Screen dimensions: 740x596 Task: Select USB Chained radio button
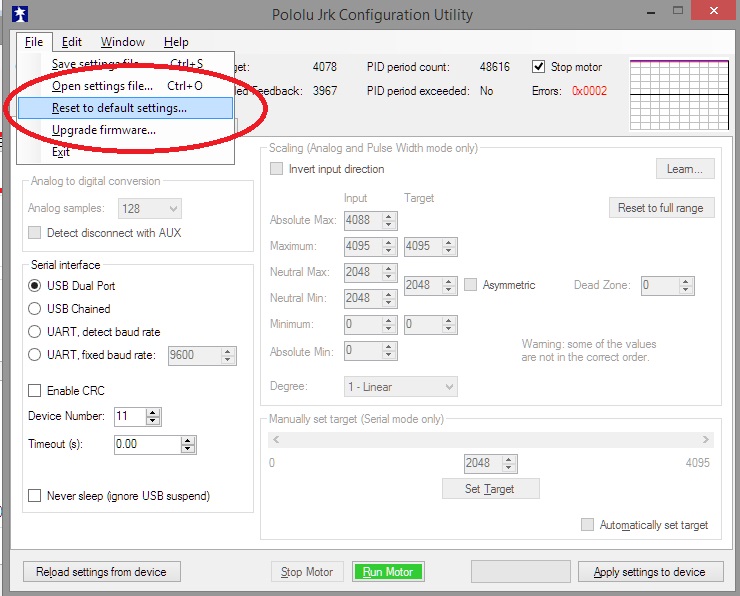[x=34, y=309]
